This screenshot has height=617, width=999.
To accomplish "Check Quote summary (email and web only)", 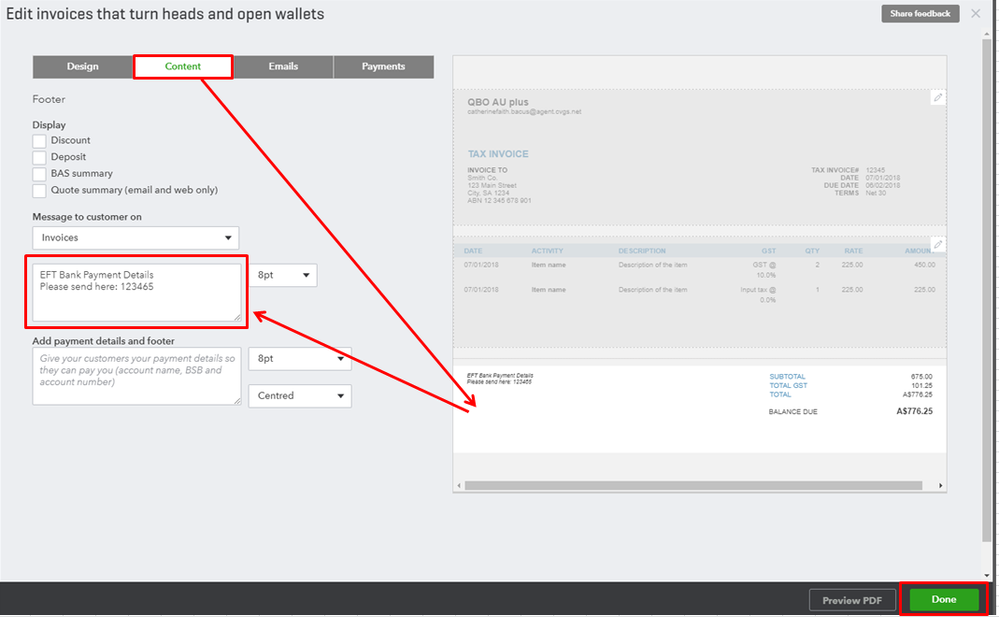I will tap(40, 191).
